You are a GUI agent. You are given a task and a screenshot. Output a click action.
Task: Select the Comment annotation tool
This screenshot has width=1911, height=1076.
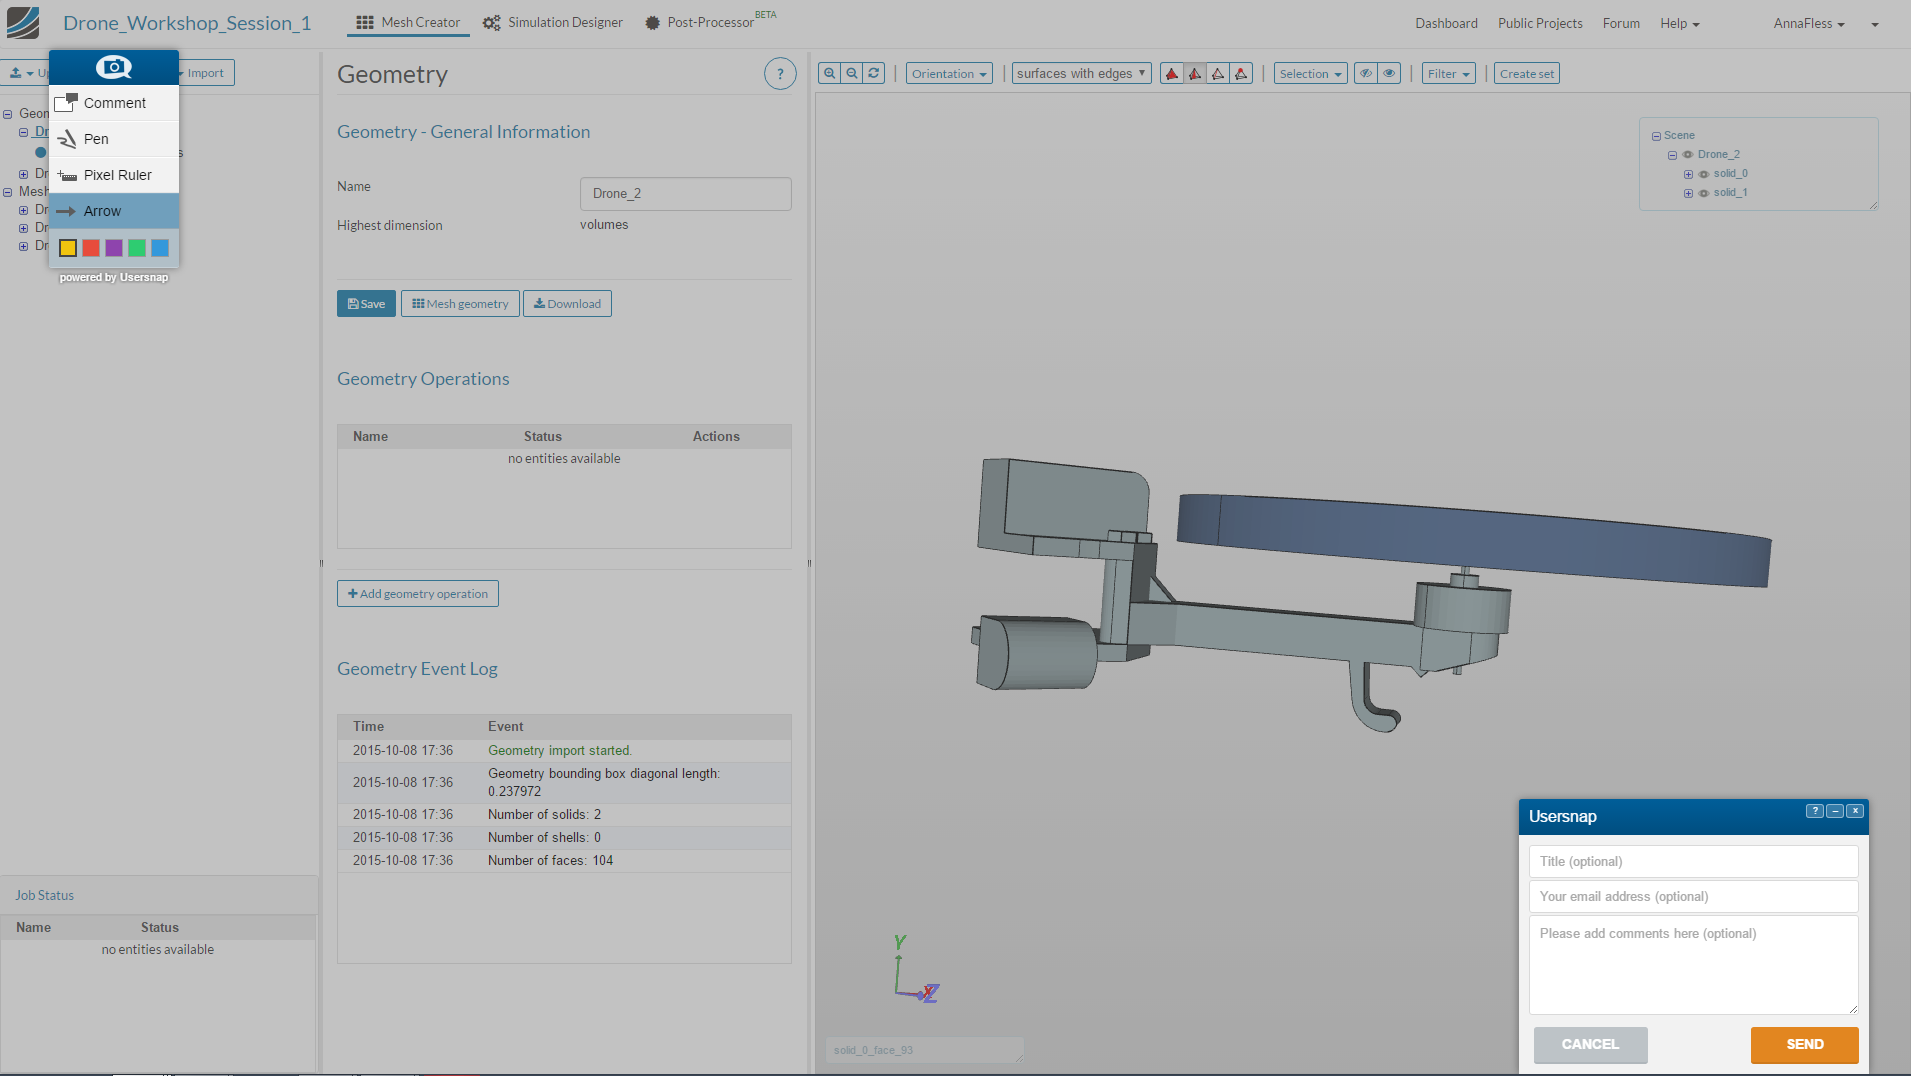pyautogui.click(x=114, y=103)
